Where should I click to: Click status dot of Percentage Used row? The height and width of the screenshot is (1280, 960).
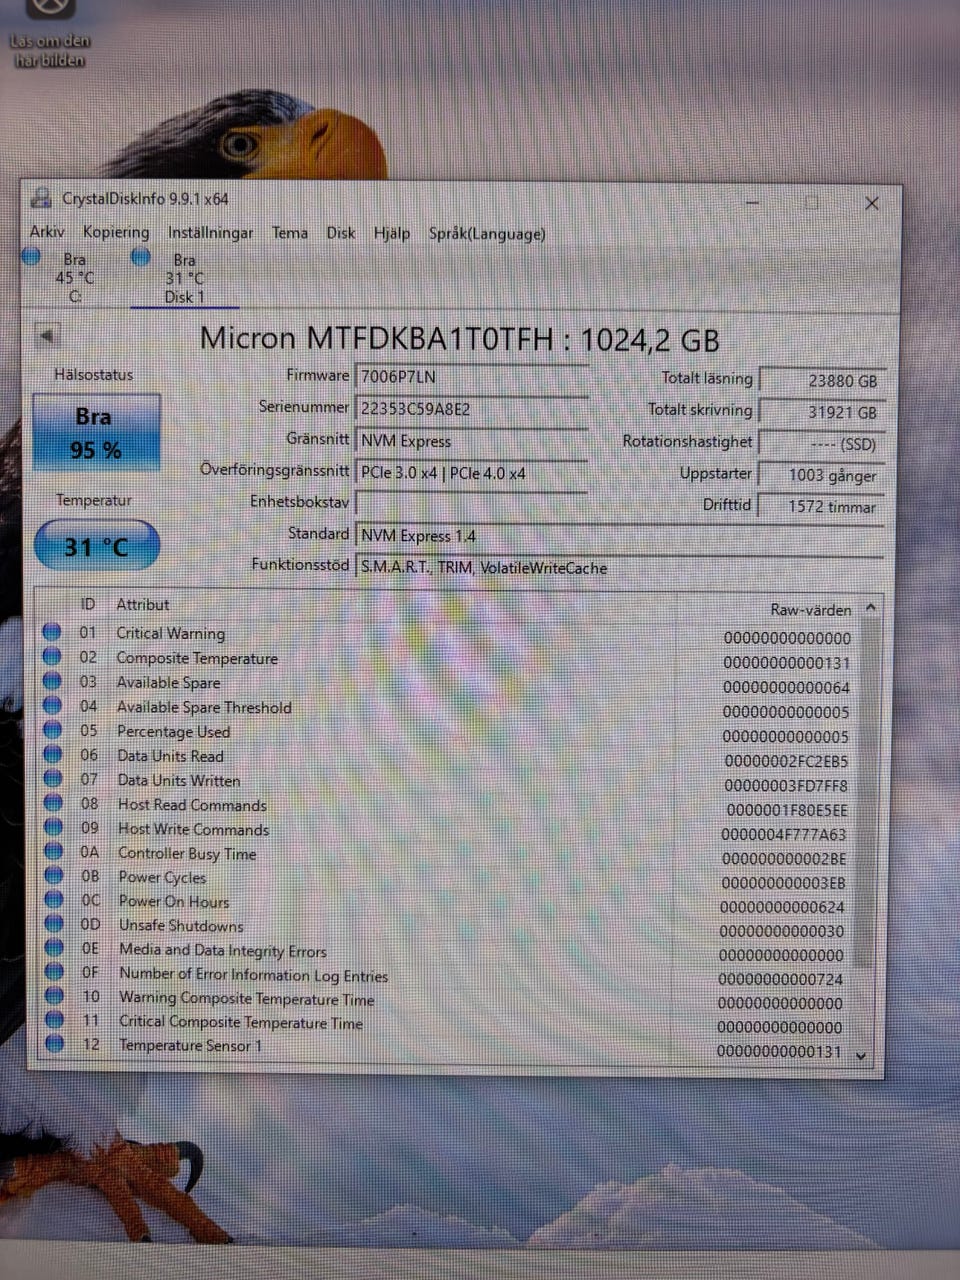pos(53,730)
